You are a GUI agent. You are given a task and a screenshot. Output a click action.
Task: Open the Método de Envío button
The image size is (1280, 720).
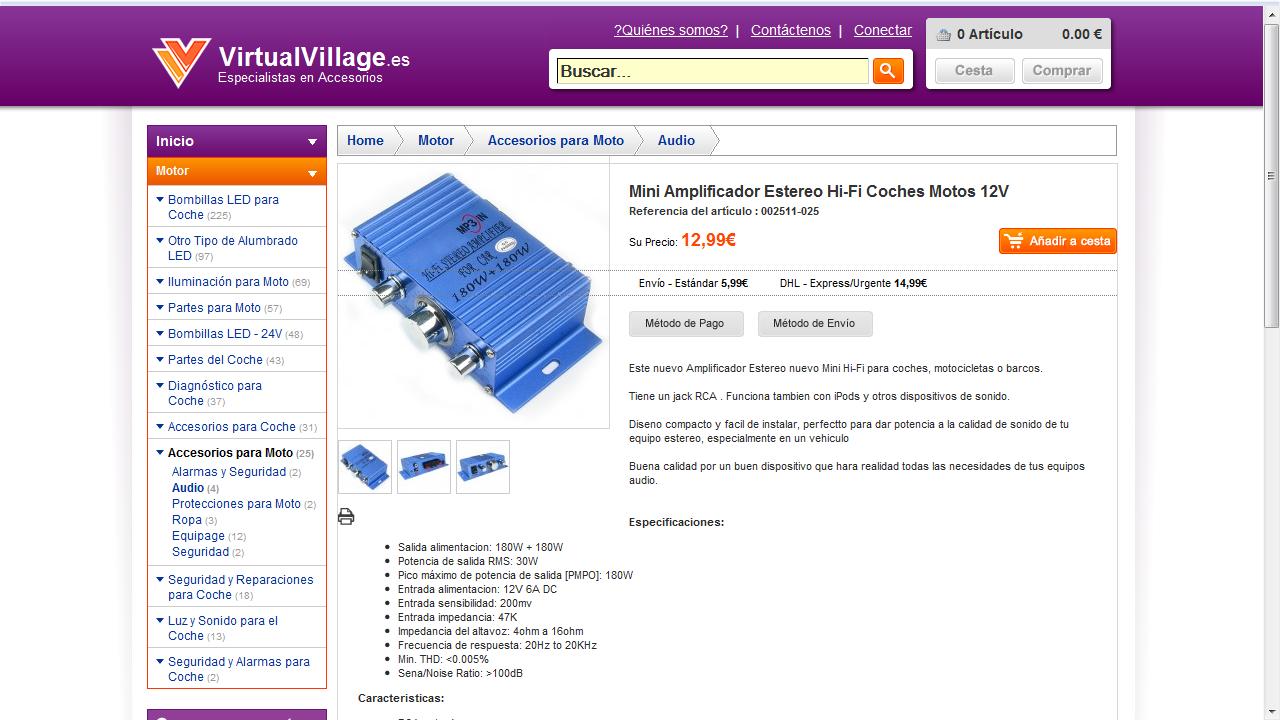point(814,324)
